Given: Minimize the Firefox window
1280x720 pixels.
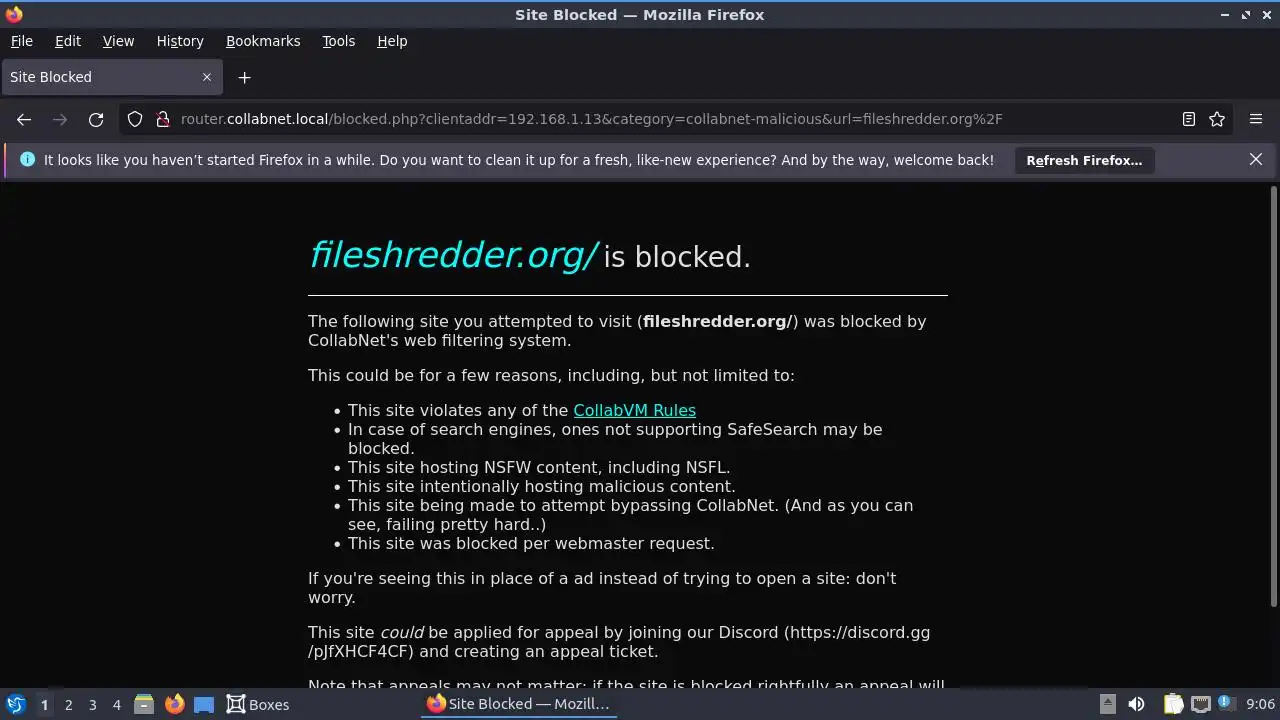Looking at the screenshot, I should pos(1225,15).
